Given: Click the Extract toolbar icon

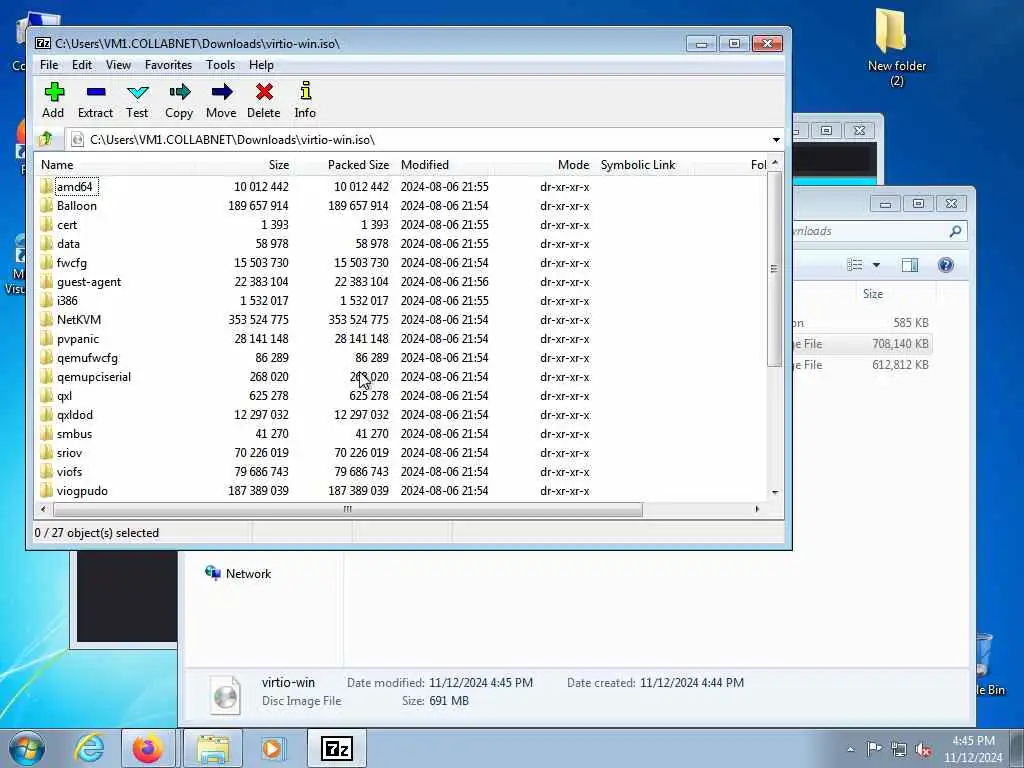Looking at the screenshot, I should (x=95, y=100).
